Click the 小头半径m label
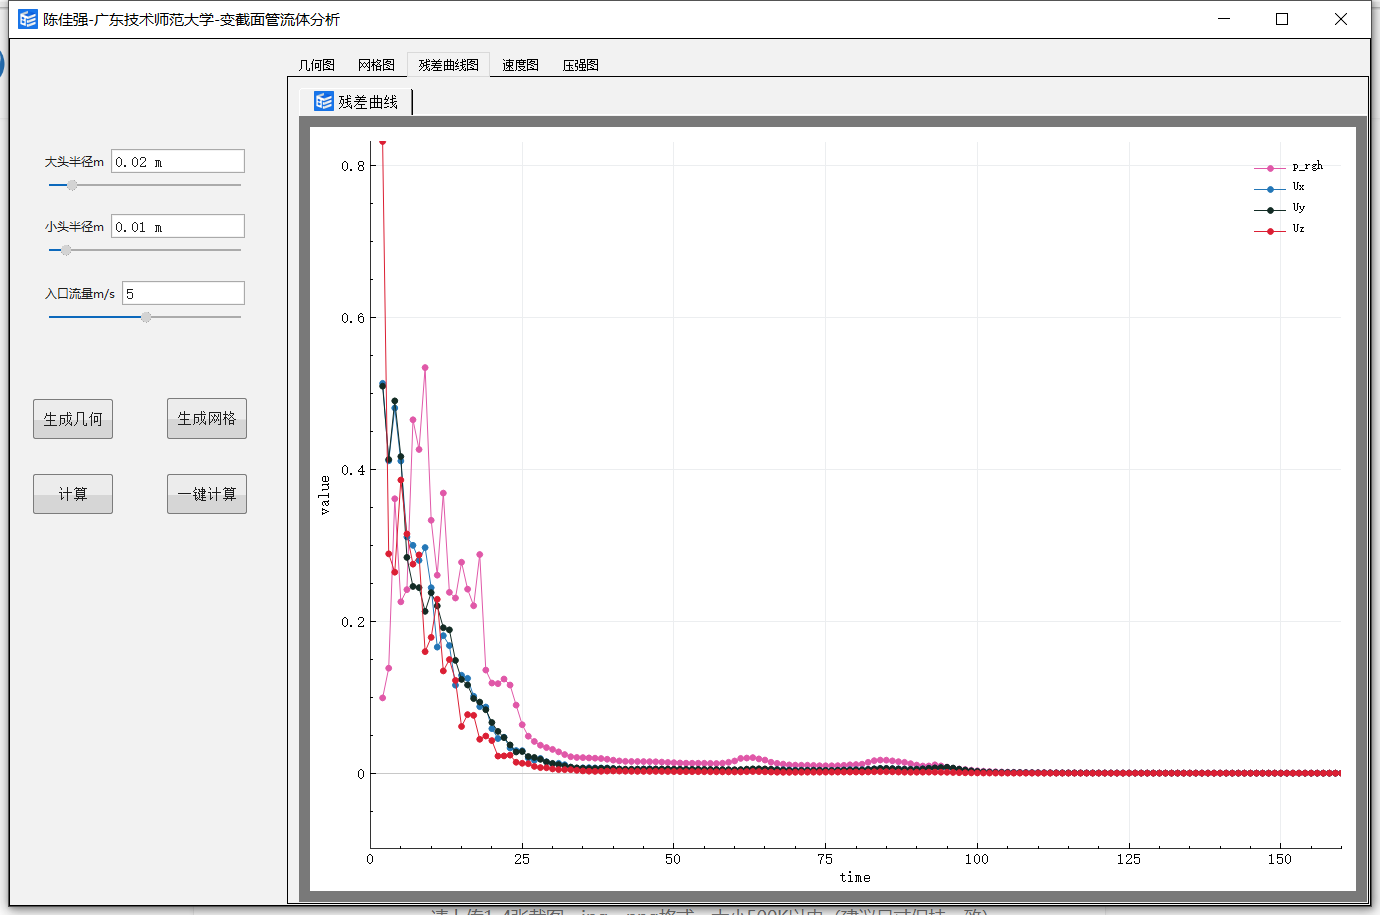Image resolution: width=1380 pixels, height=915 pixels. tap(74, 226)
